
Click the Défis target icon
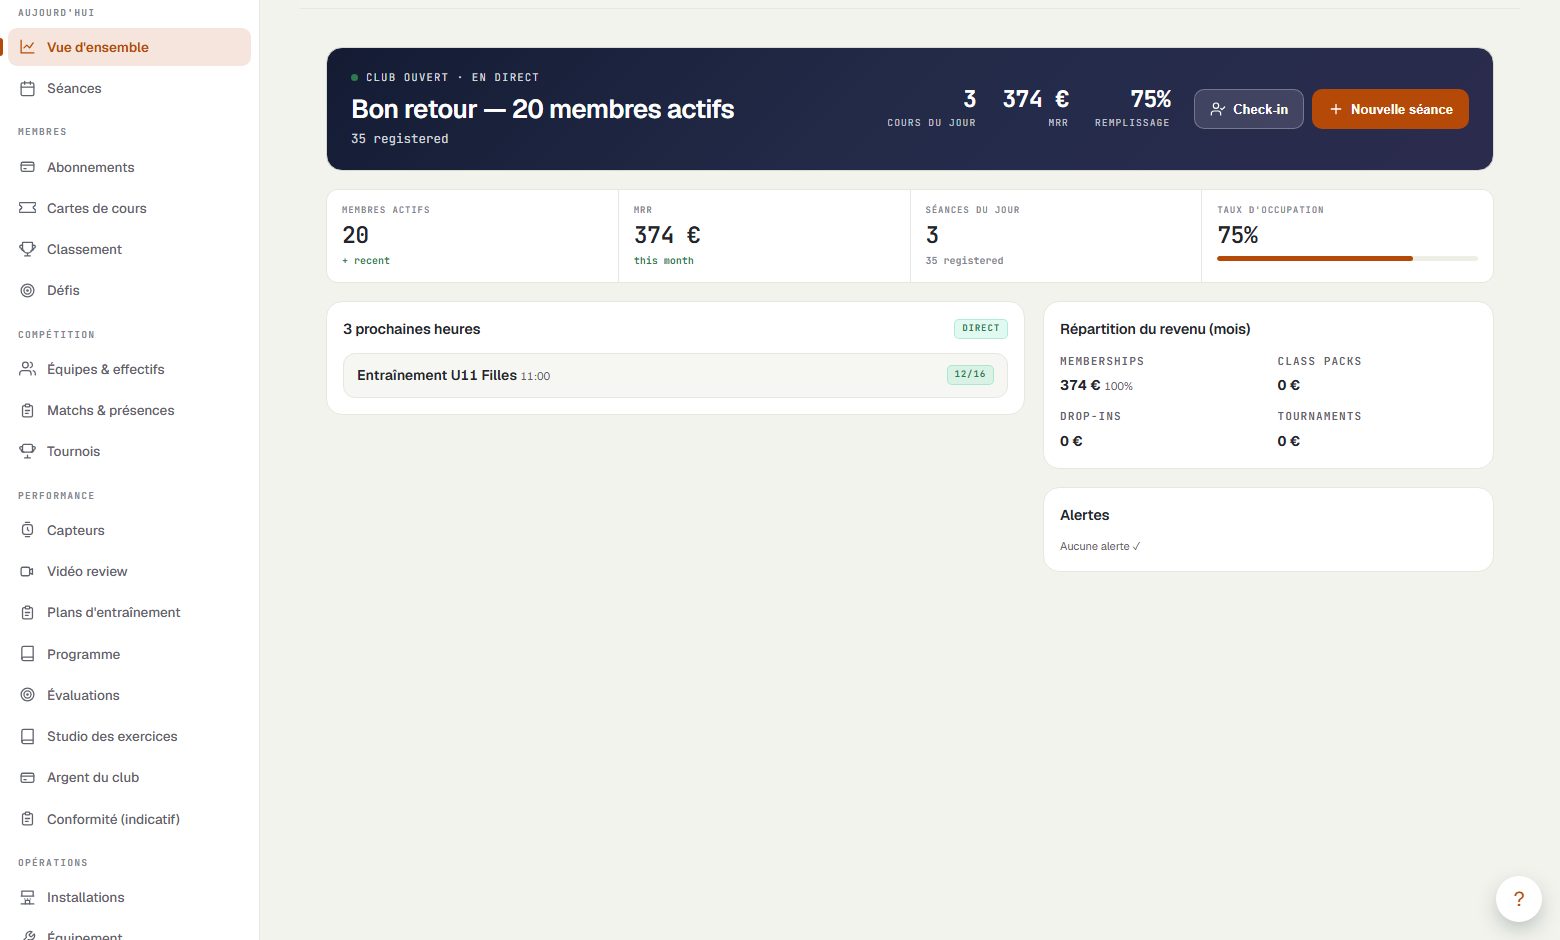[28, 290]
